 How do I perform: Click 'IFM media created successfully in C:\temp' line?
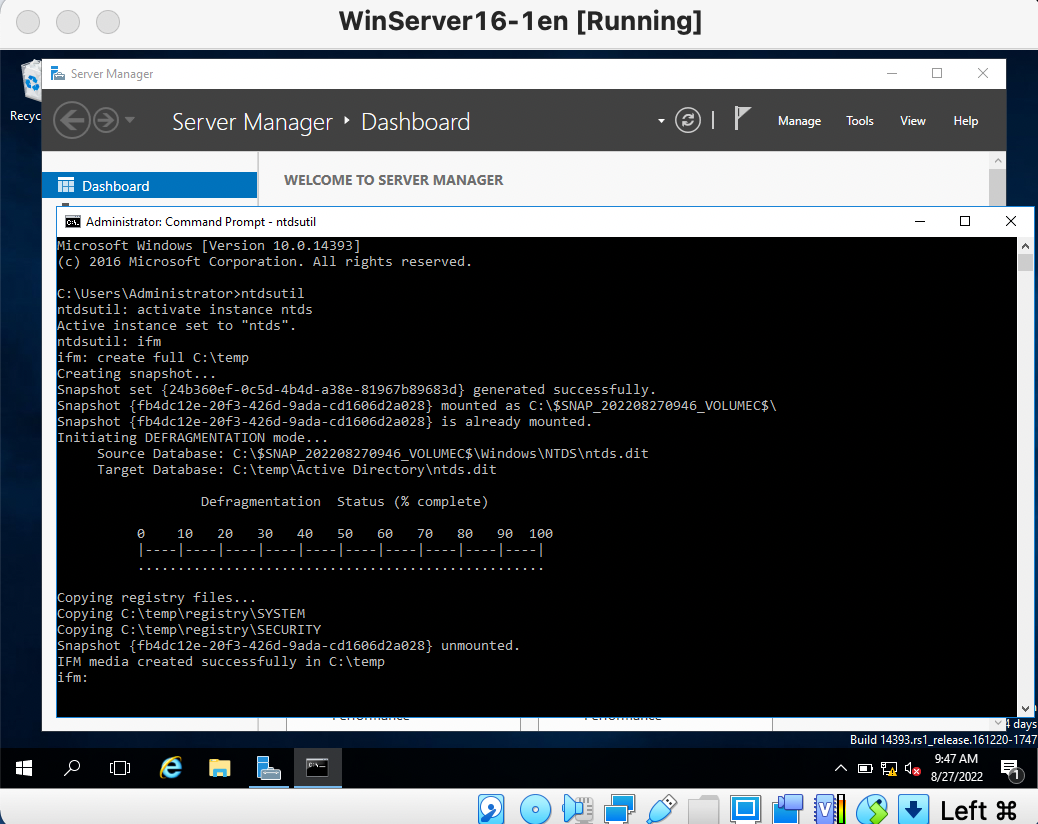tap(220, 662)
